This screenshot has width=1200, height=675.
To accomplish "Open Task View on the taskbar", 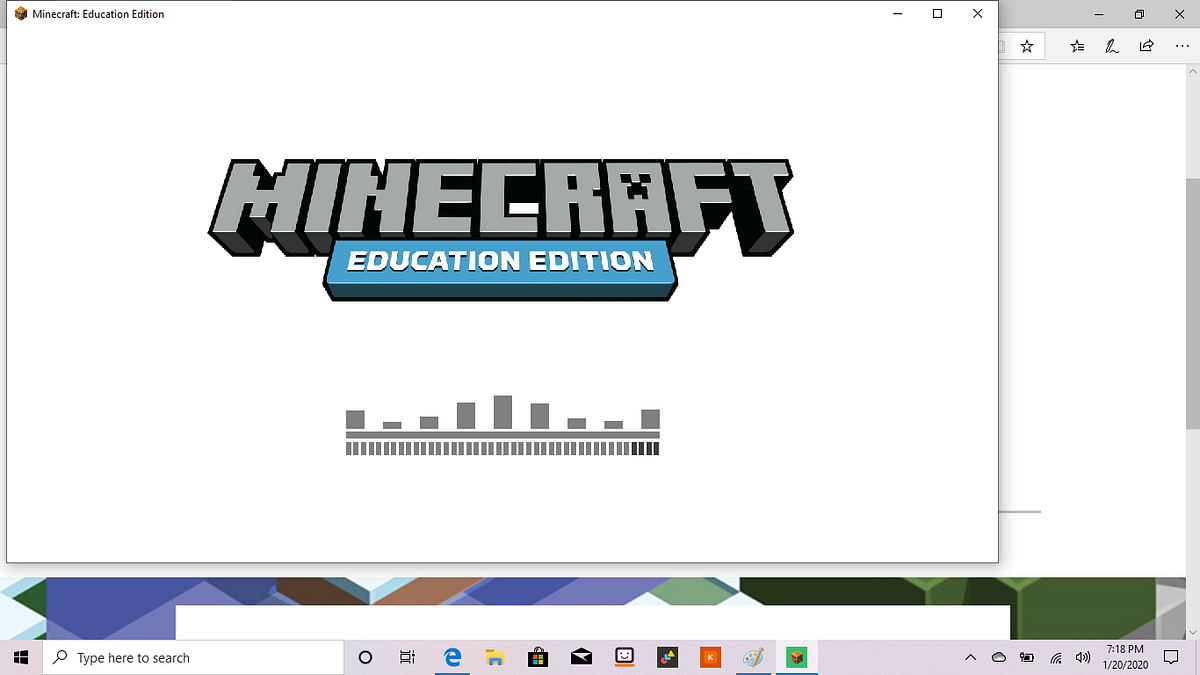I will click(407, 657).
